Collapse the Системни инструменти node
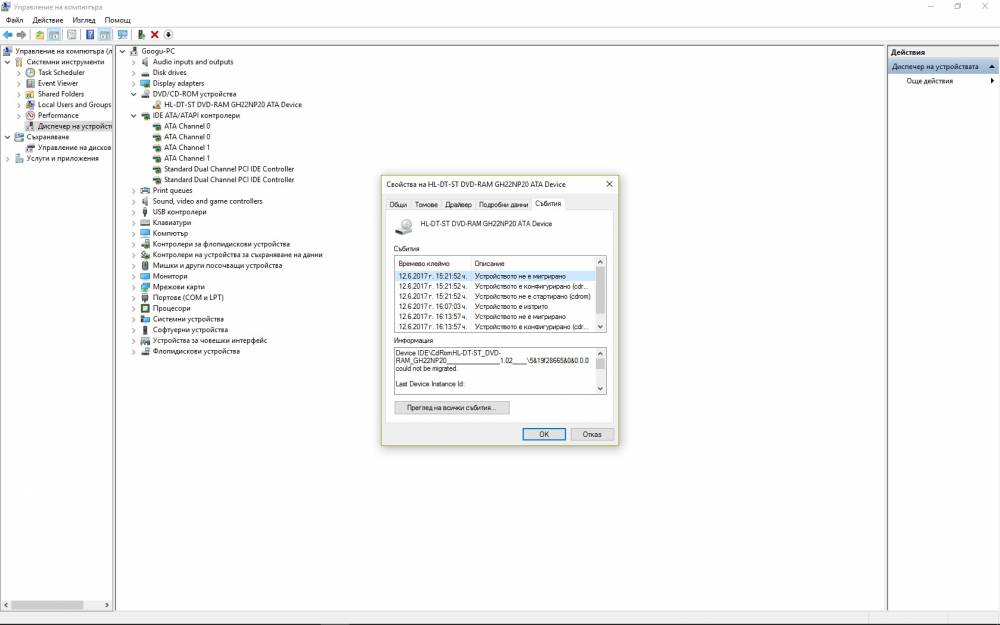Screen dimensions: 1000x625 (8, 62)
